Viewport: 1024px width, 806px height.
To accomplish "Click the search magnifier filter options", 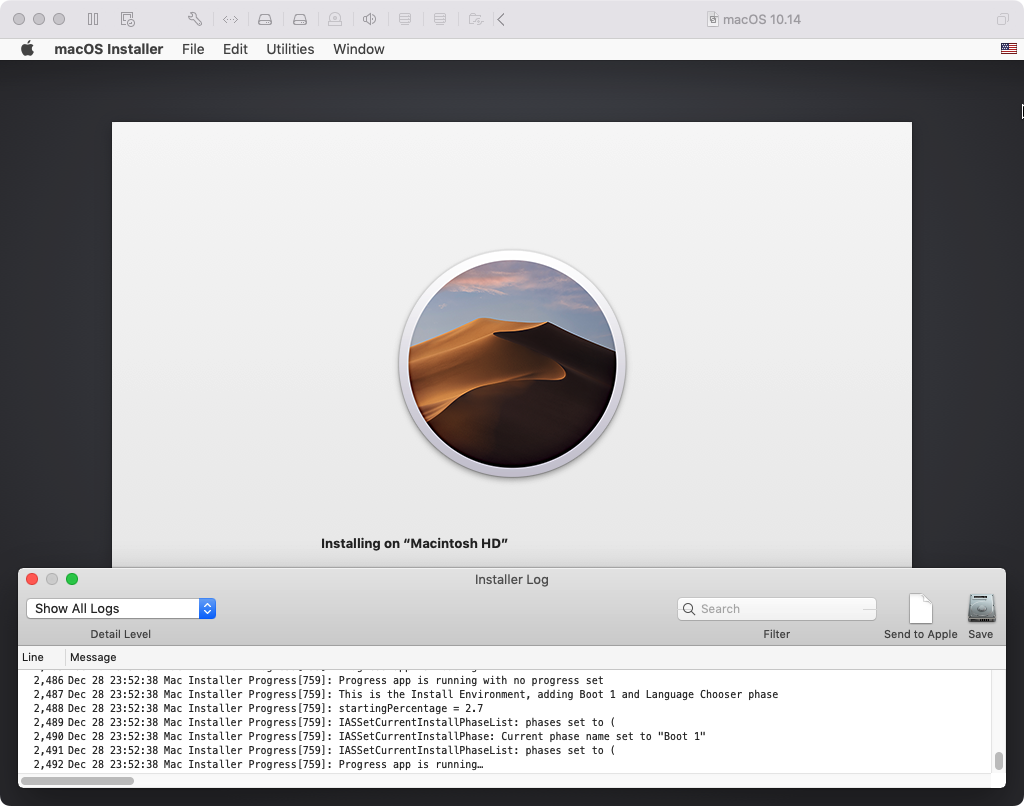I will 689,609.
